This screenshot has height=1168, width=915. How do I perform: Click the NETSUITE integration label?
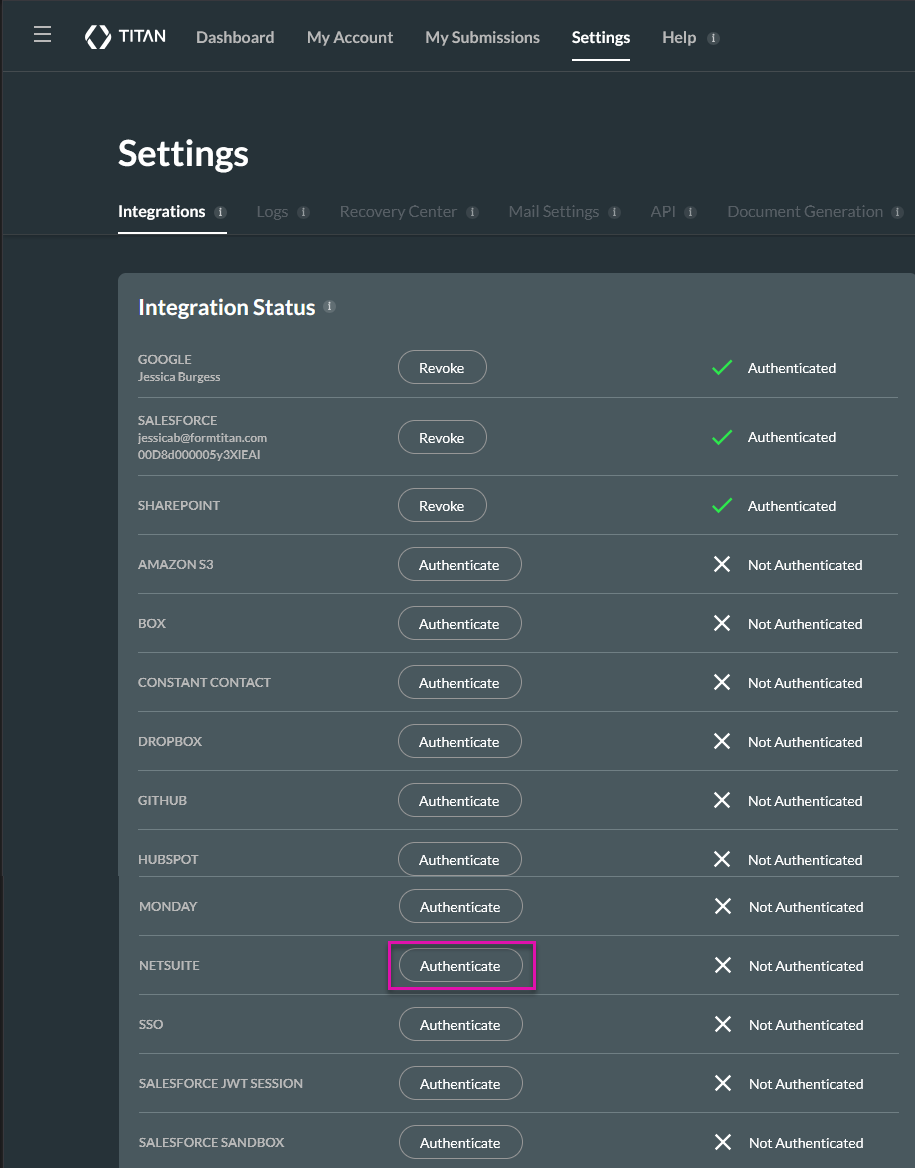169,965
